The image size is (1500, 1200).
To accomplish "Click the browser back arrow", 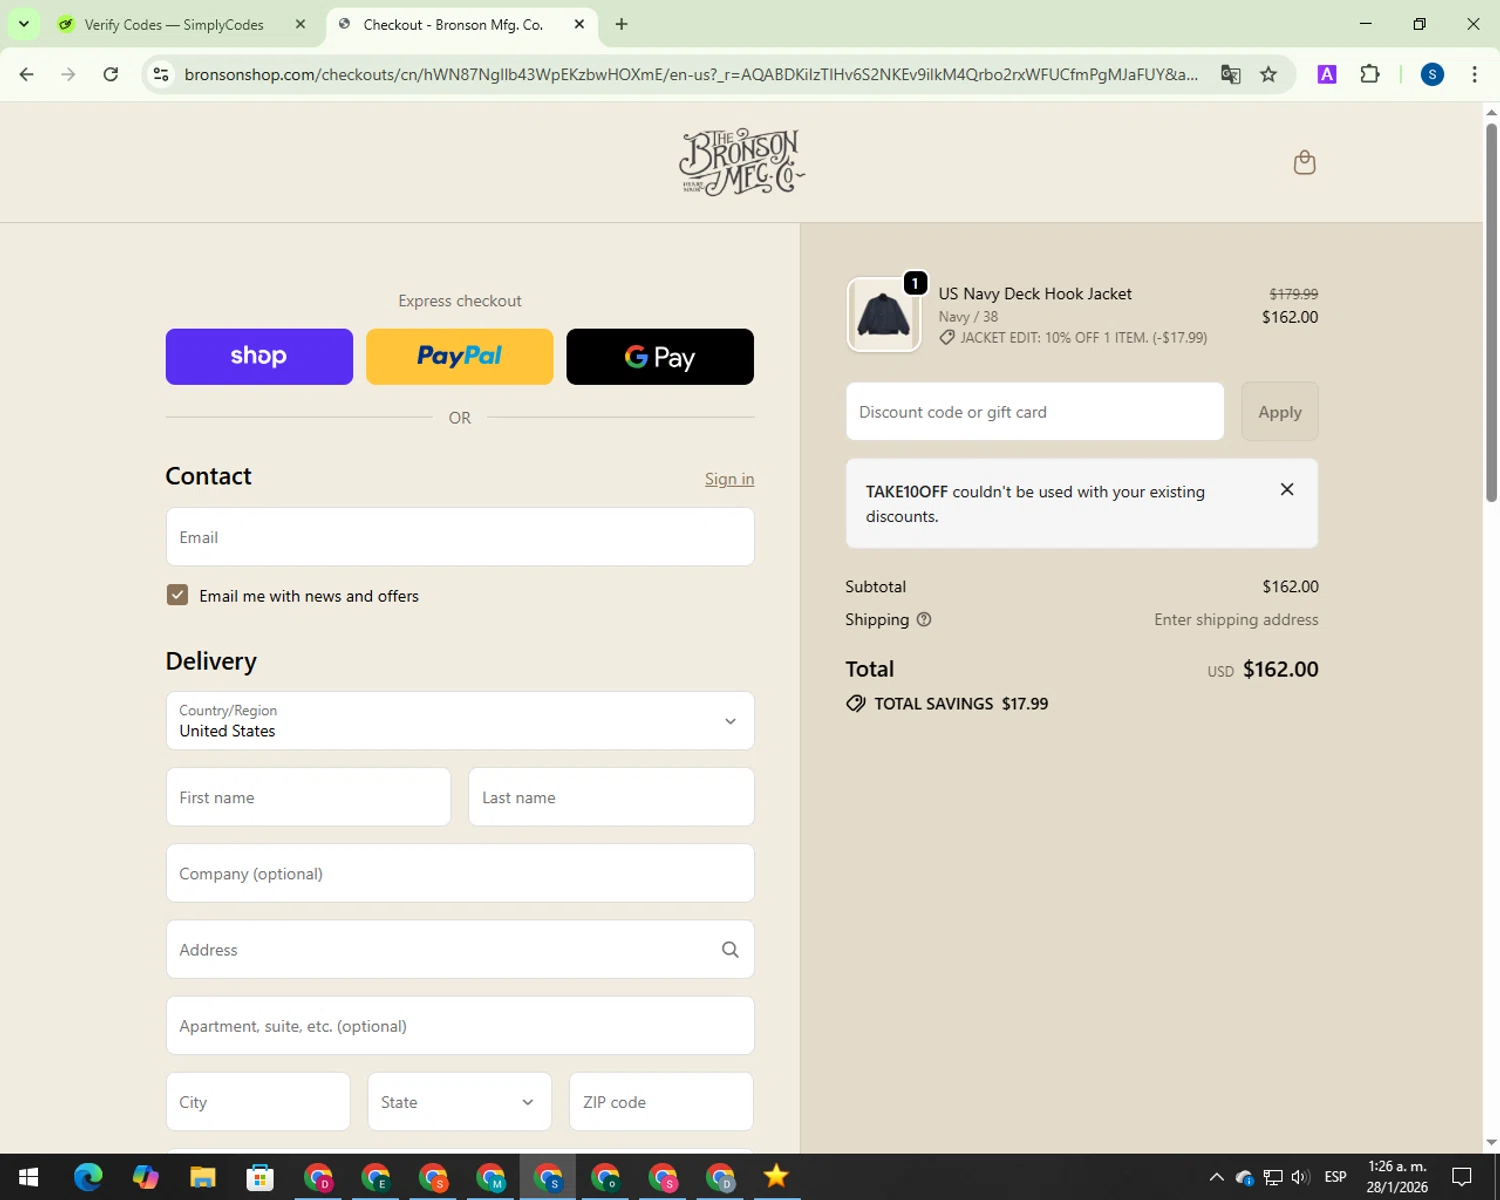I will click(27, 74).
